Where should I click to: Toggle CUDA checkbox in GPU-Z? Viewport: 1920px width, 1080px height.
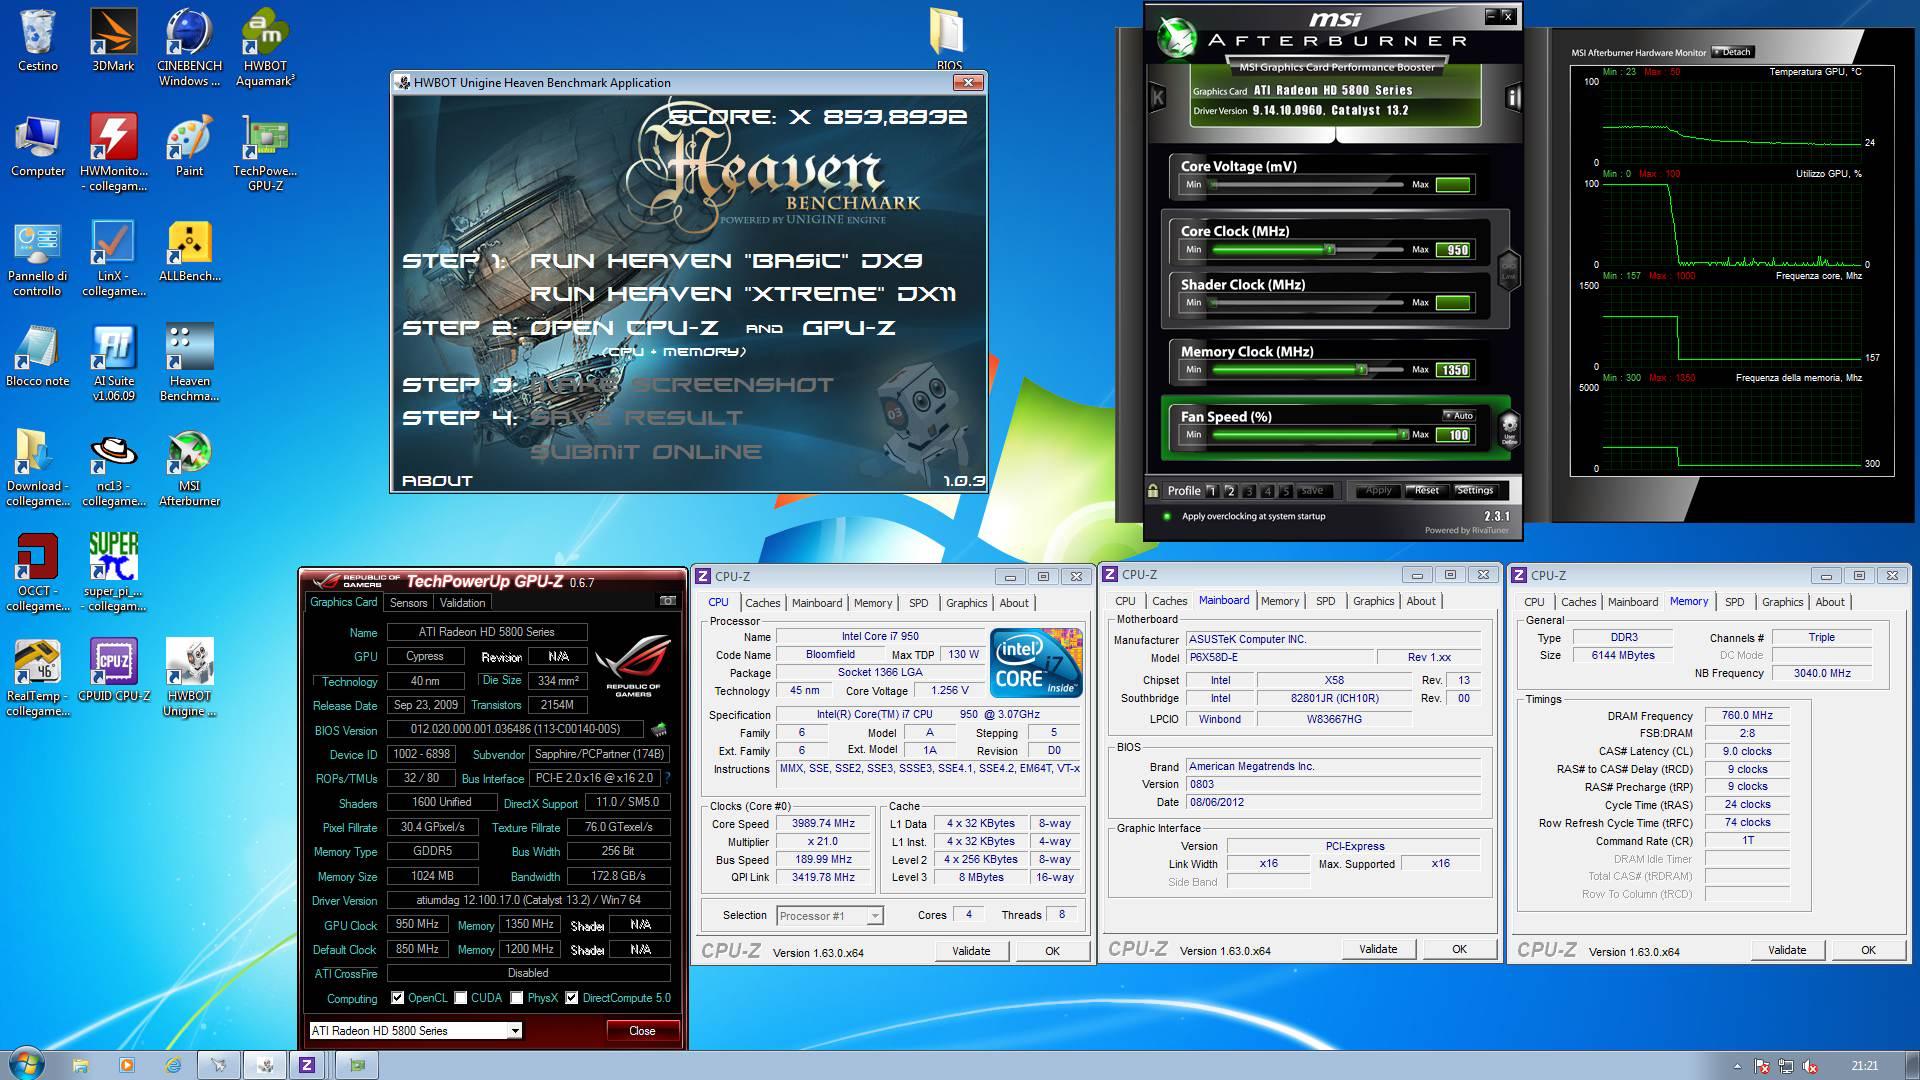(461, 998)
